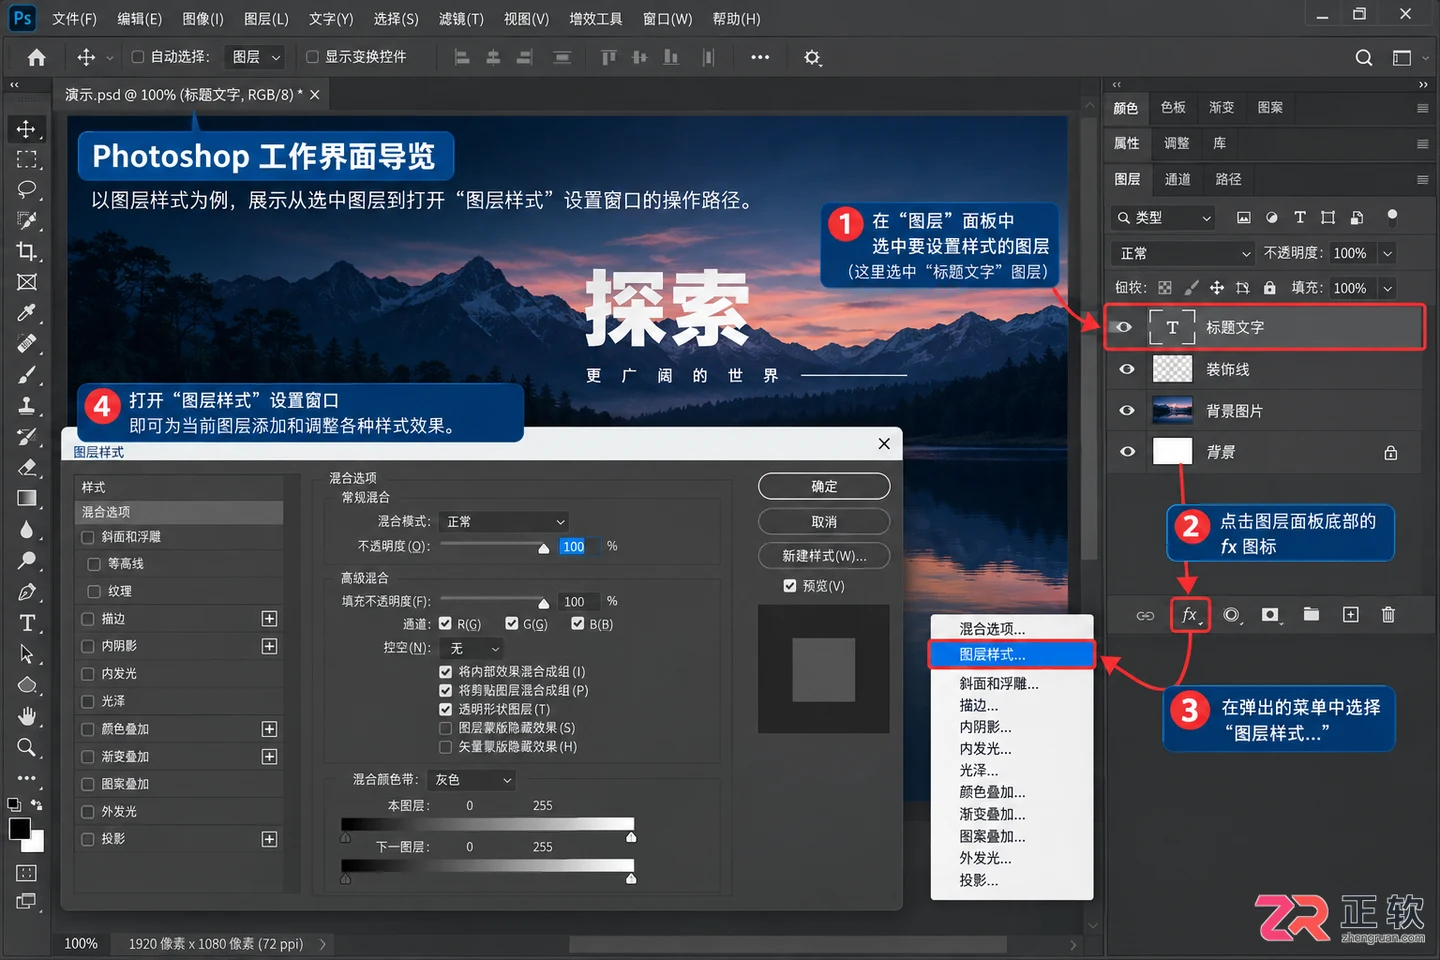Click the Home icon in options bar
Viewport: 1440px width, 960px height.
(37, 57)
